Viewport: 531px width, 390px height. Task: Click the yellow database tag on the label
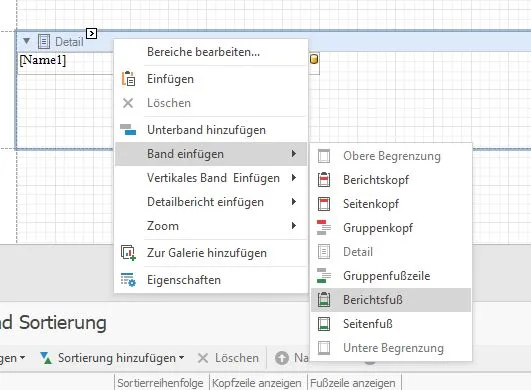tap(314, 59)
